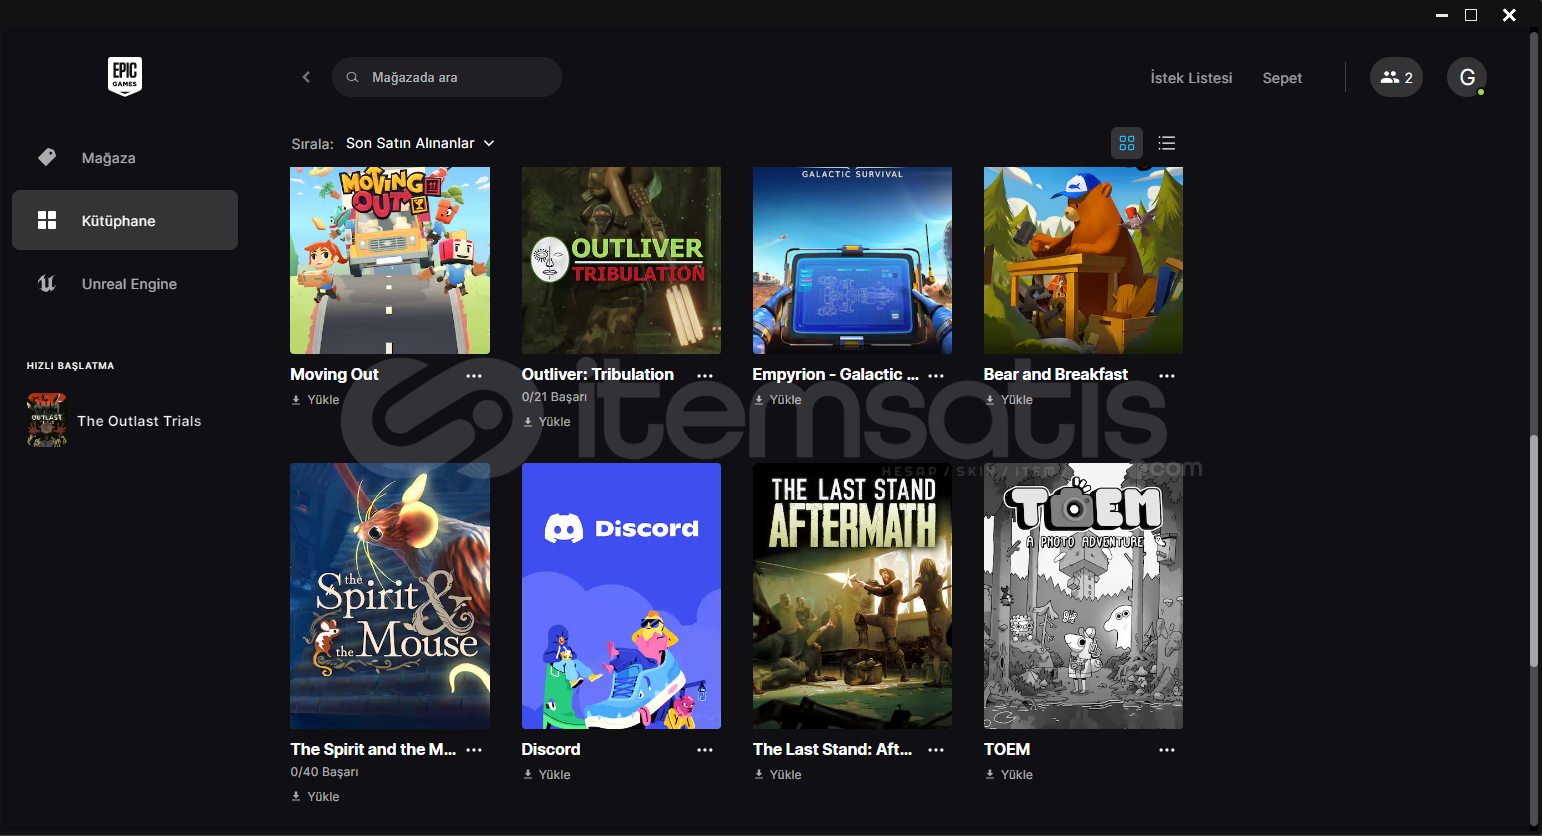This screenshot has height=836, width=1542.
Task: Click the Kütüphane grid icon
Action: (47, 220)
